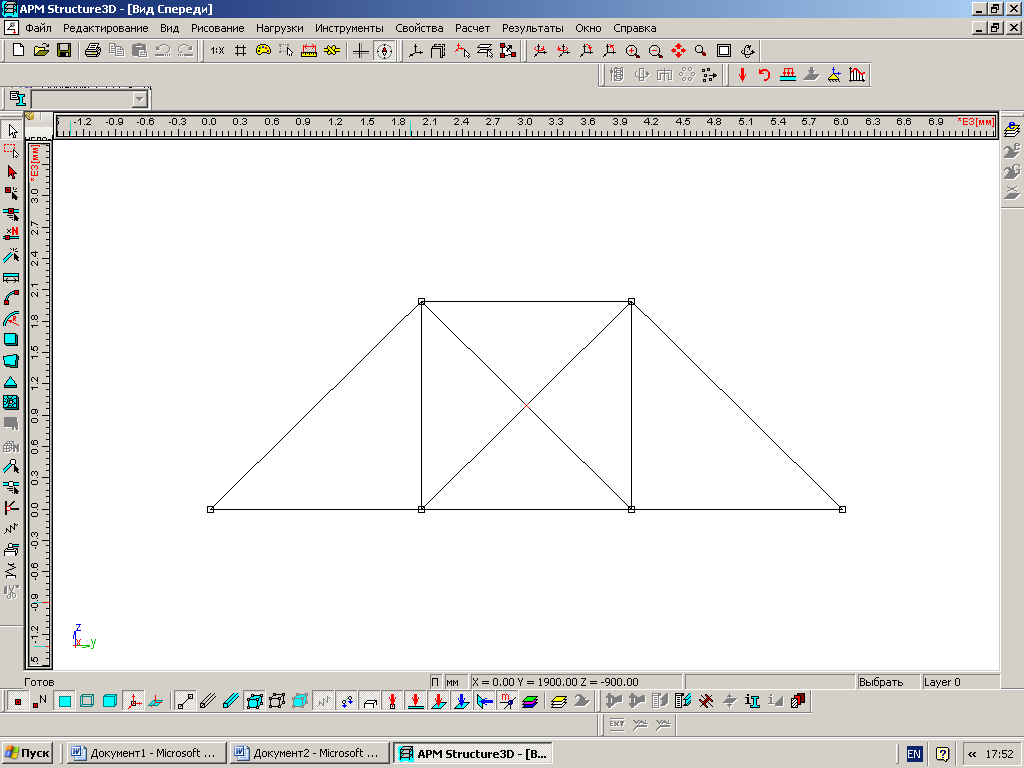
Task: Toggle the grid display button
Action: [240, 50]
